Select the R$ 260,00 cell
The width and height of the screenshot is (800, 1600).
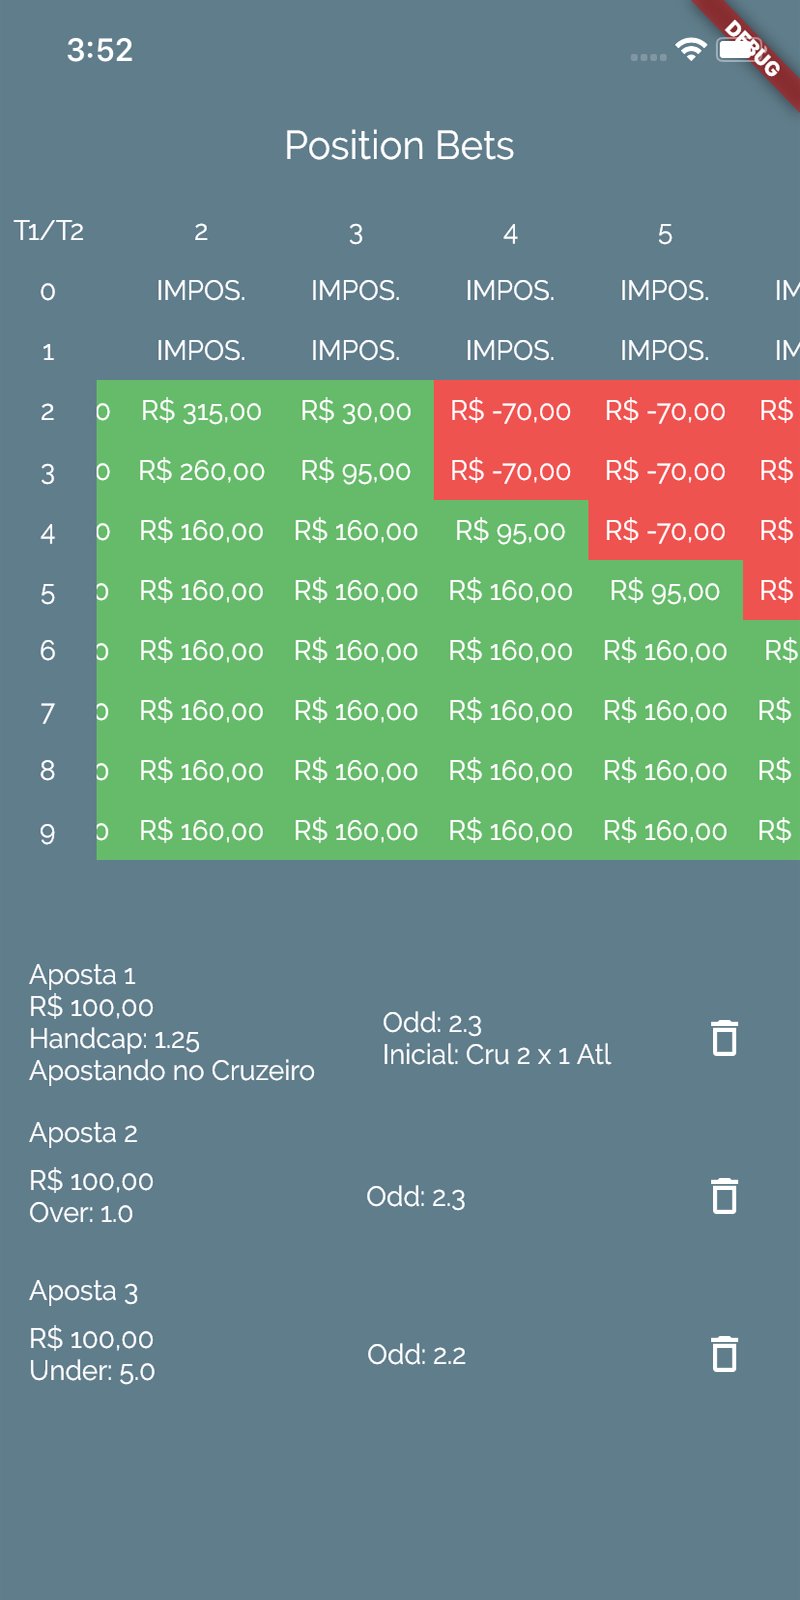click(201, 471)
